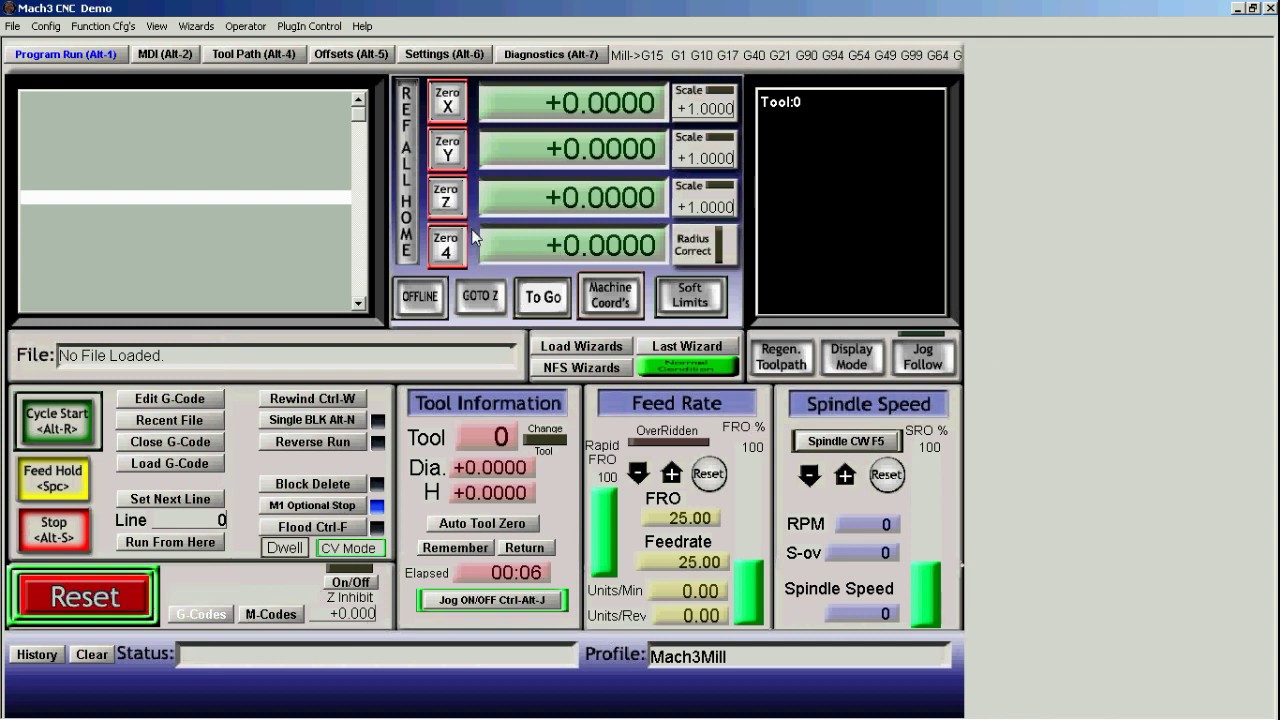The image size is (1280, 720).
Task: Decrease spindle speed override with the minus arrow
Action: pyautogui.click(x=810, y=475)
